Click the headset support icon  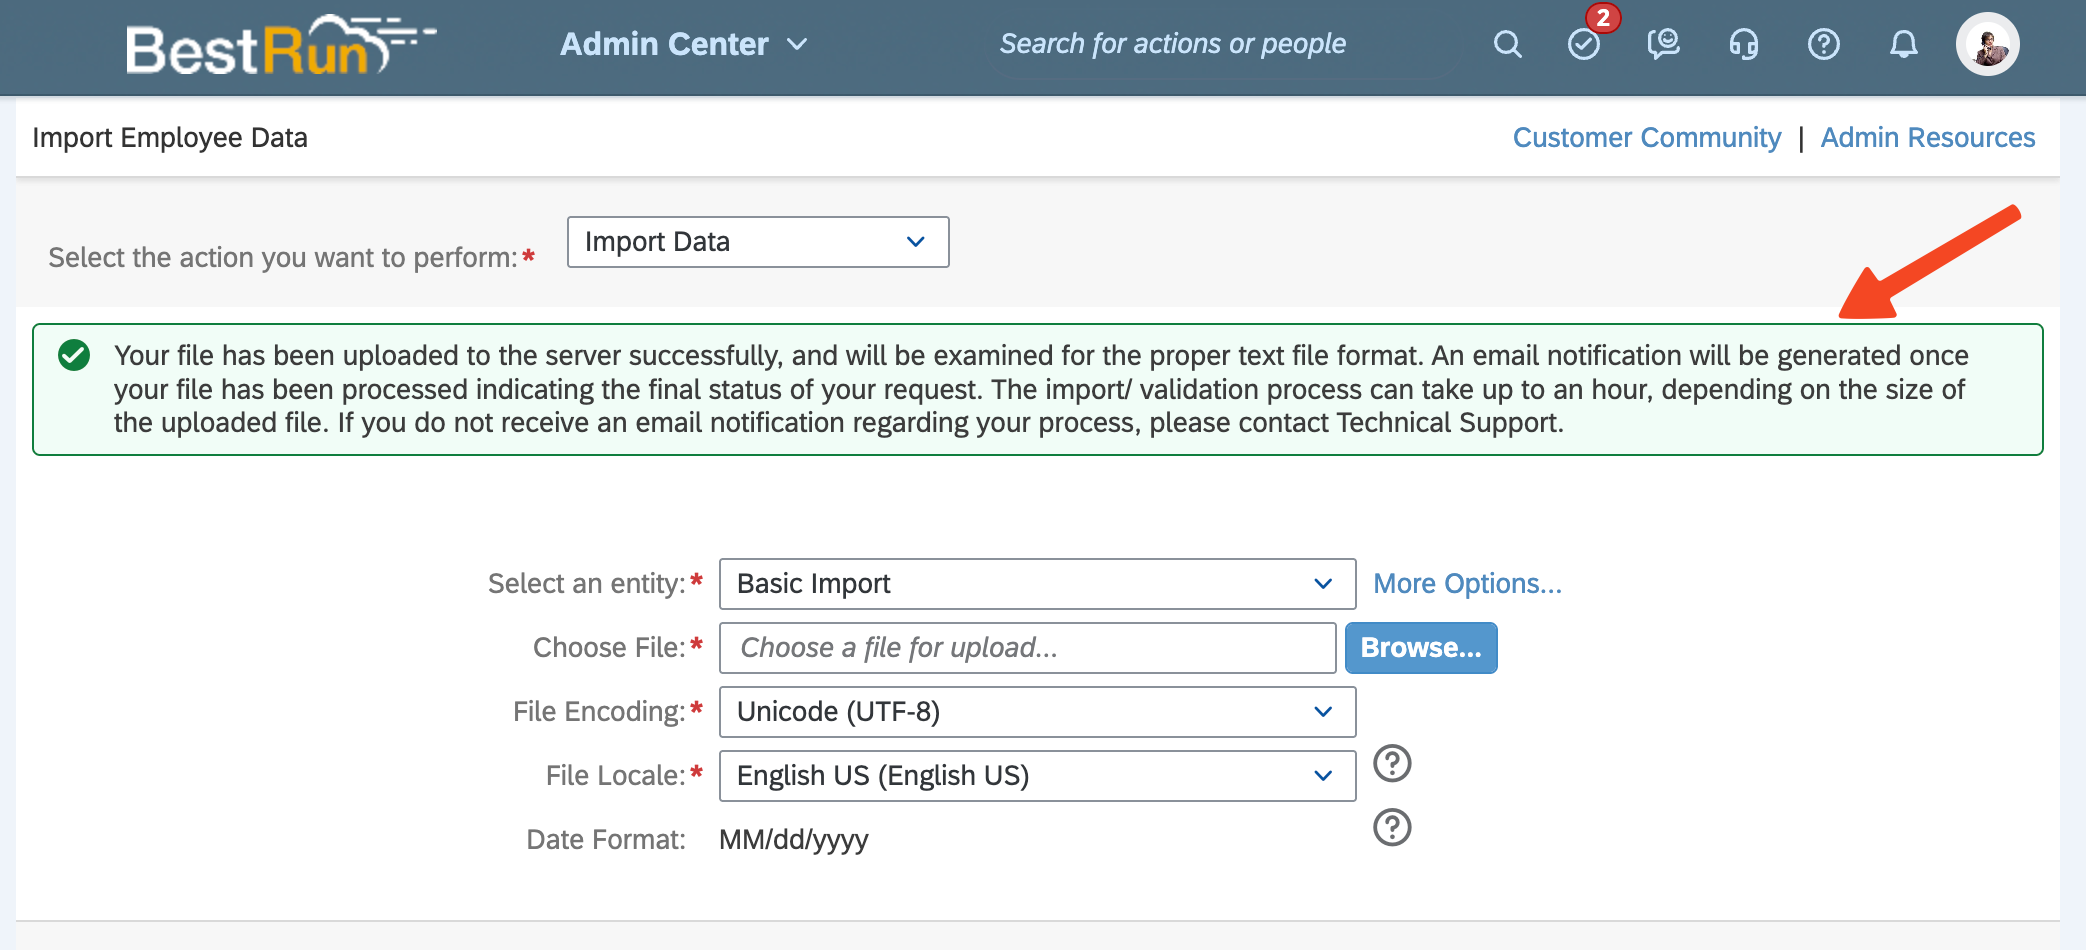click(1744, 44)
